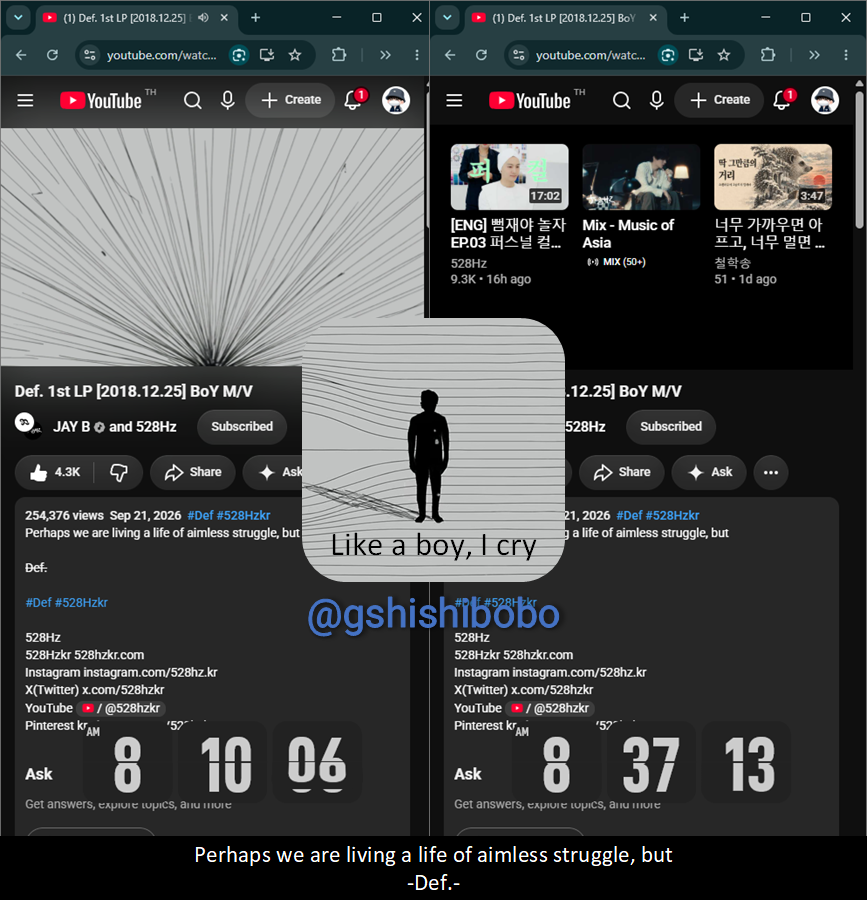Open Google Lens icon in left address bar
The height and width of the screenshot is (900, 867).
pyautogui.click(x=239, y=55)
